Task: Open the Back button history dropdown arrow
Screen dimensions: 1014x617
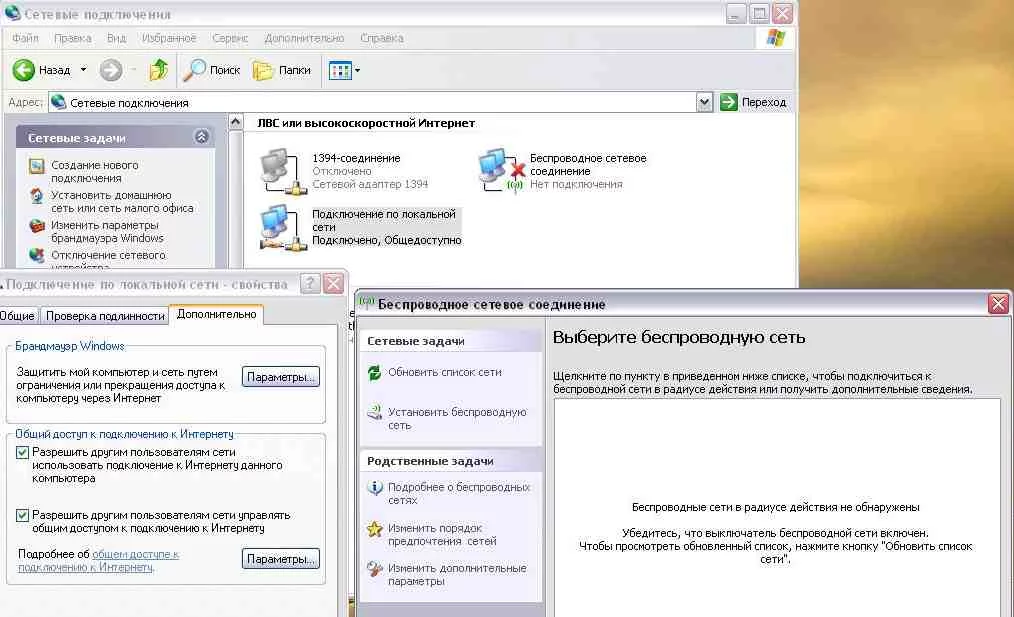Action: tap(83, 70)
